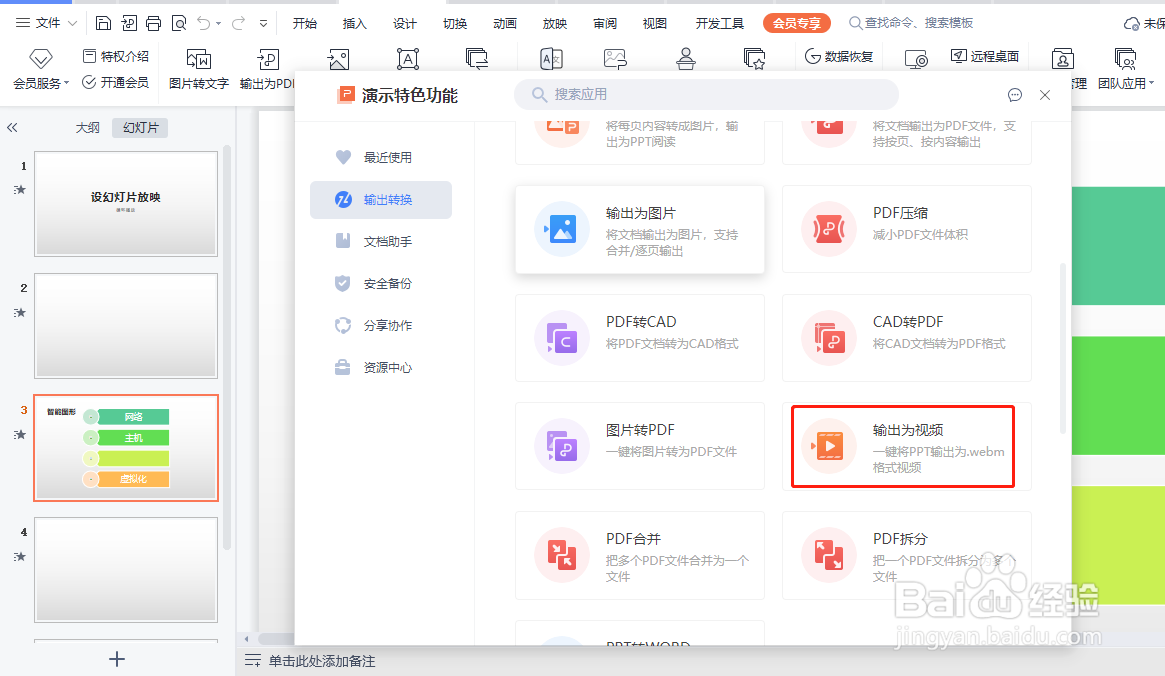
Task: Click the Redo arrow icon
Action: click(238, 23)
